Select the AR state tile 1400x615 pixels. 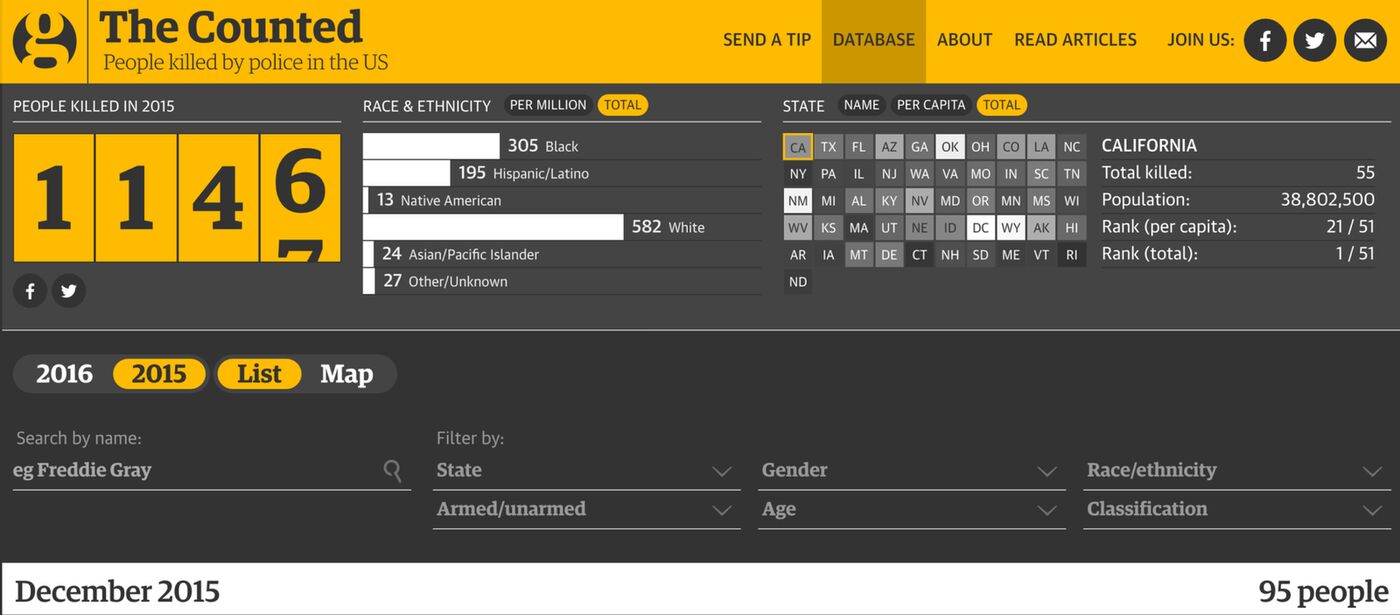click(x=798, y=255)
